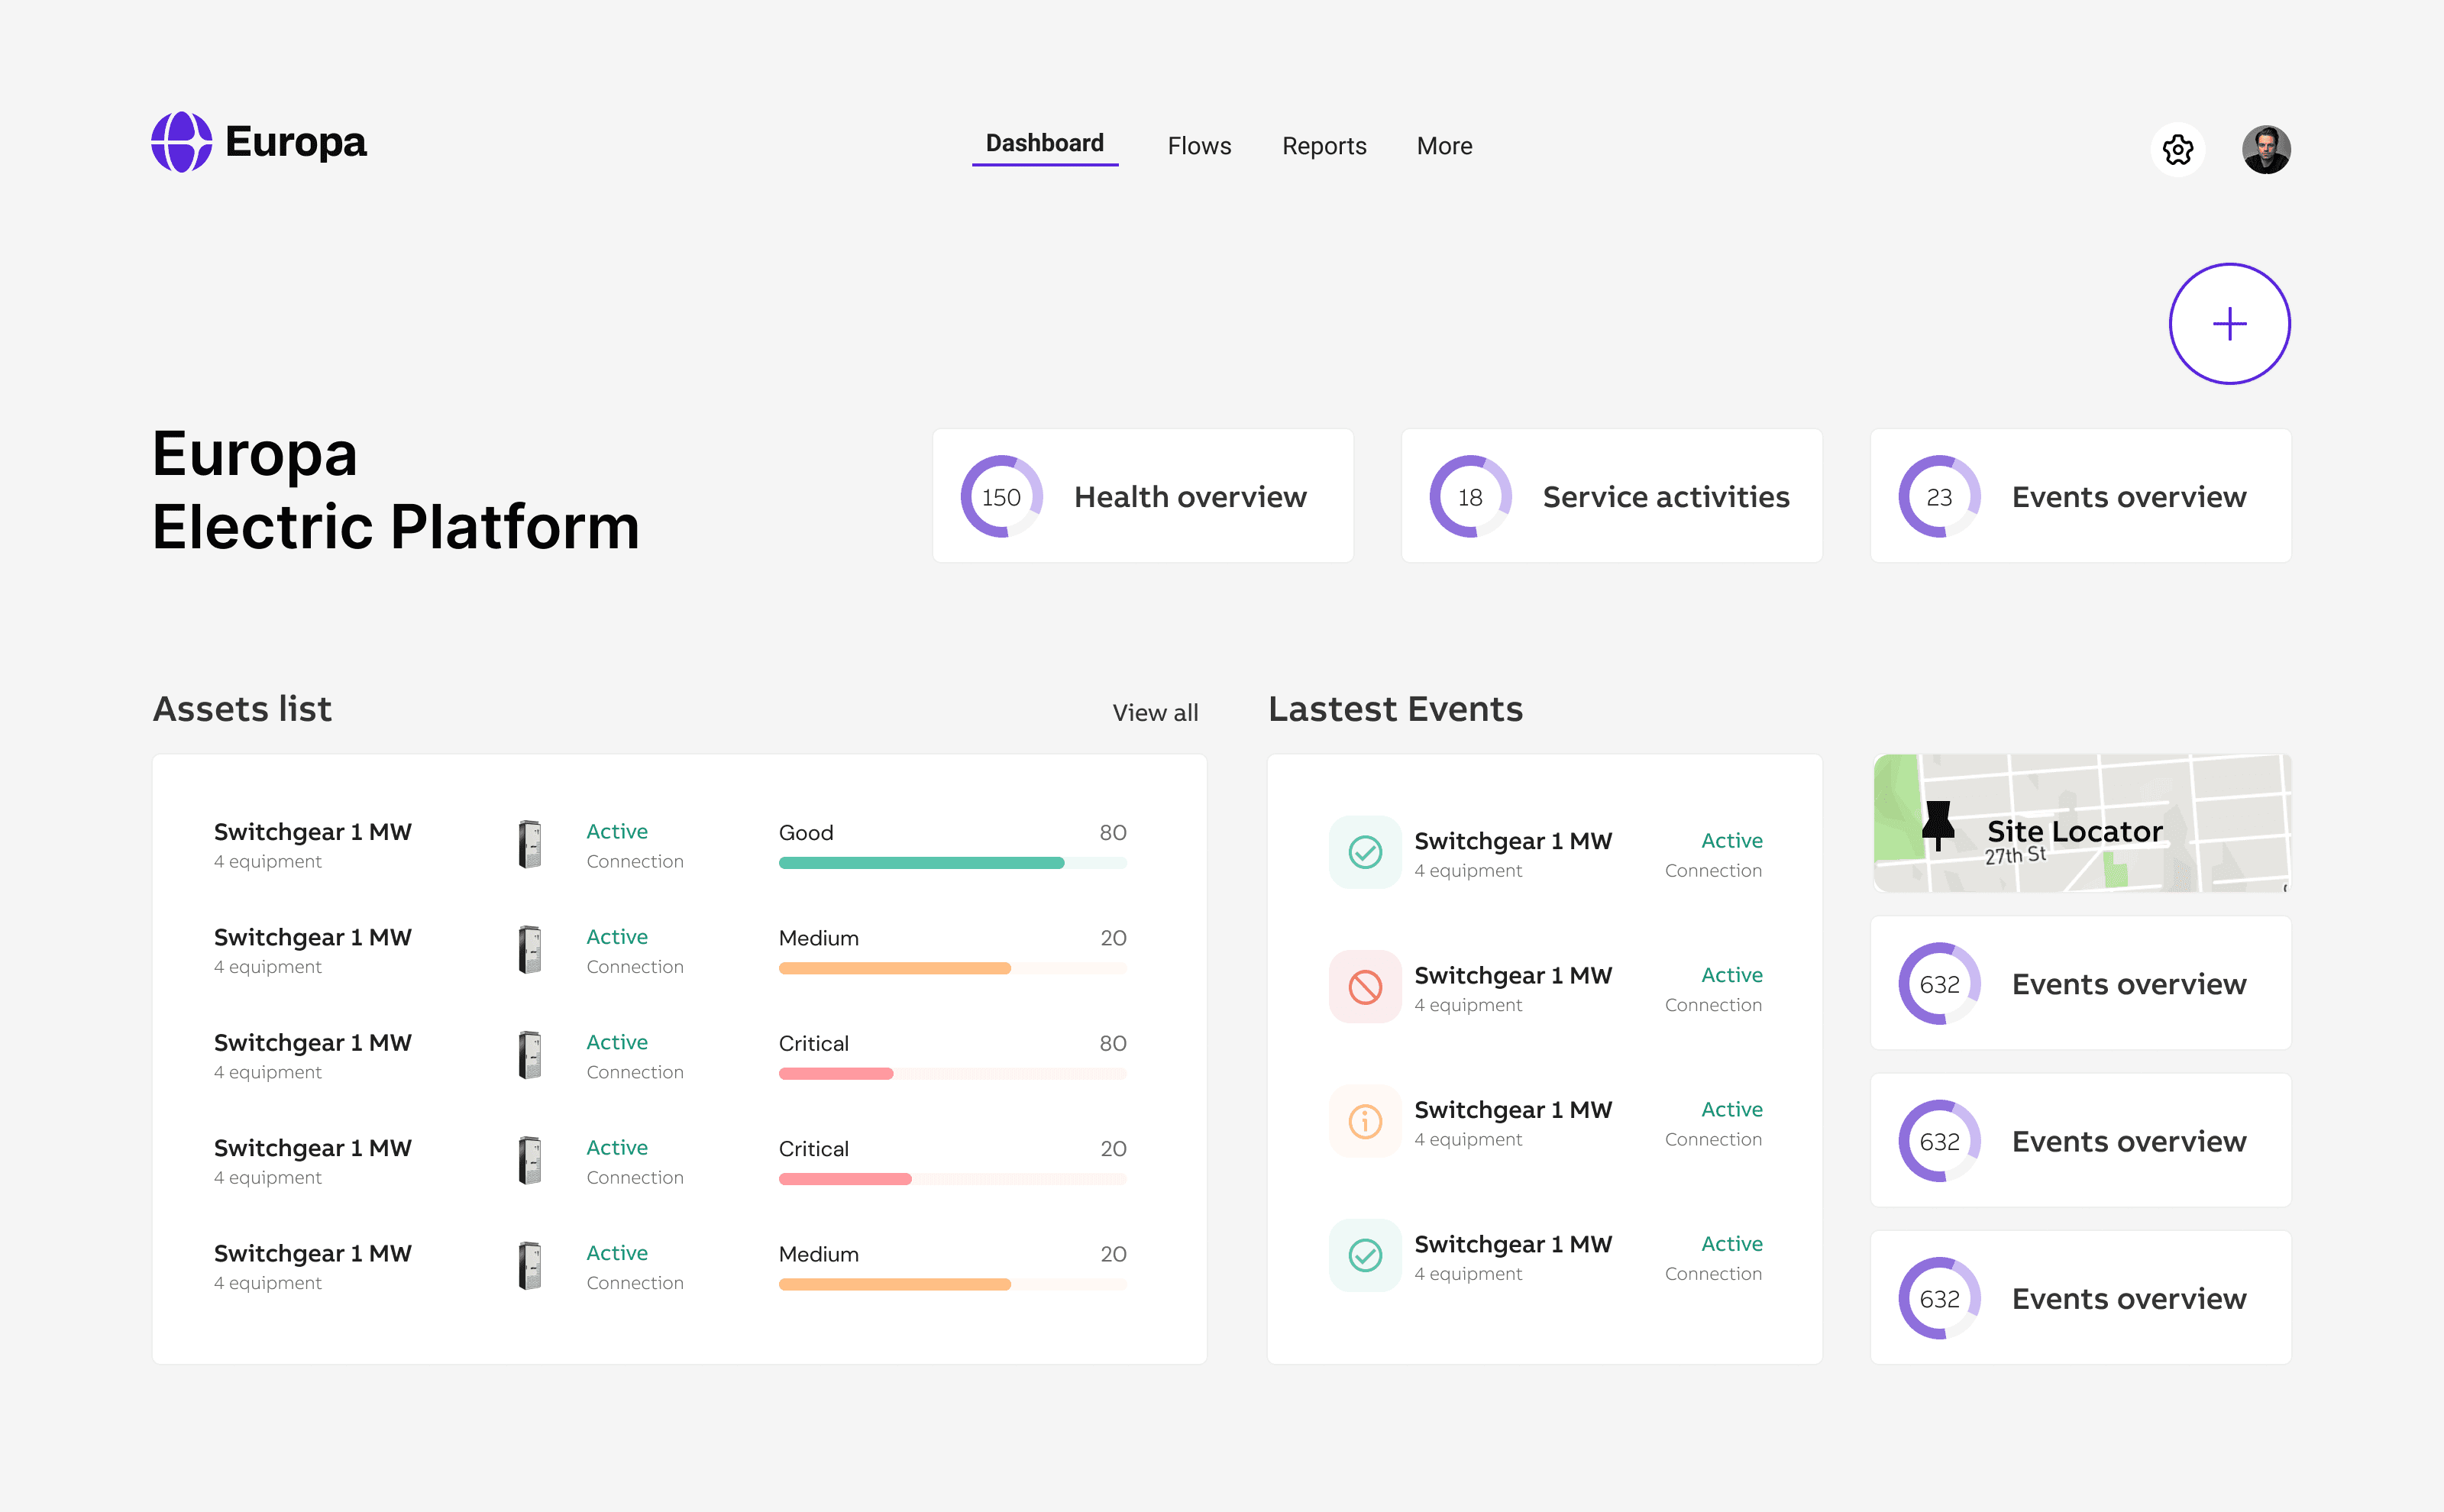Click the Europa globe logo

(x=181, y=142)
